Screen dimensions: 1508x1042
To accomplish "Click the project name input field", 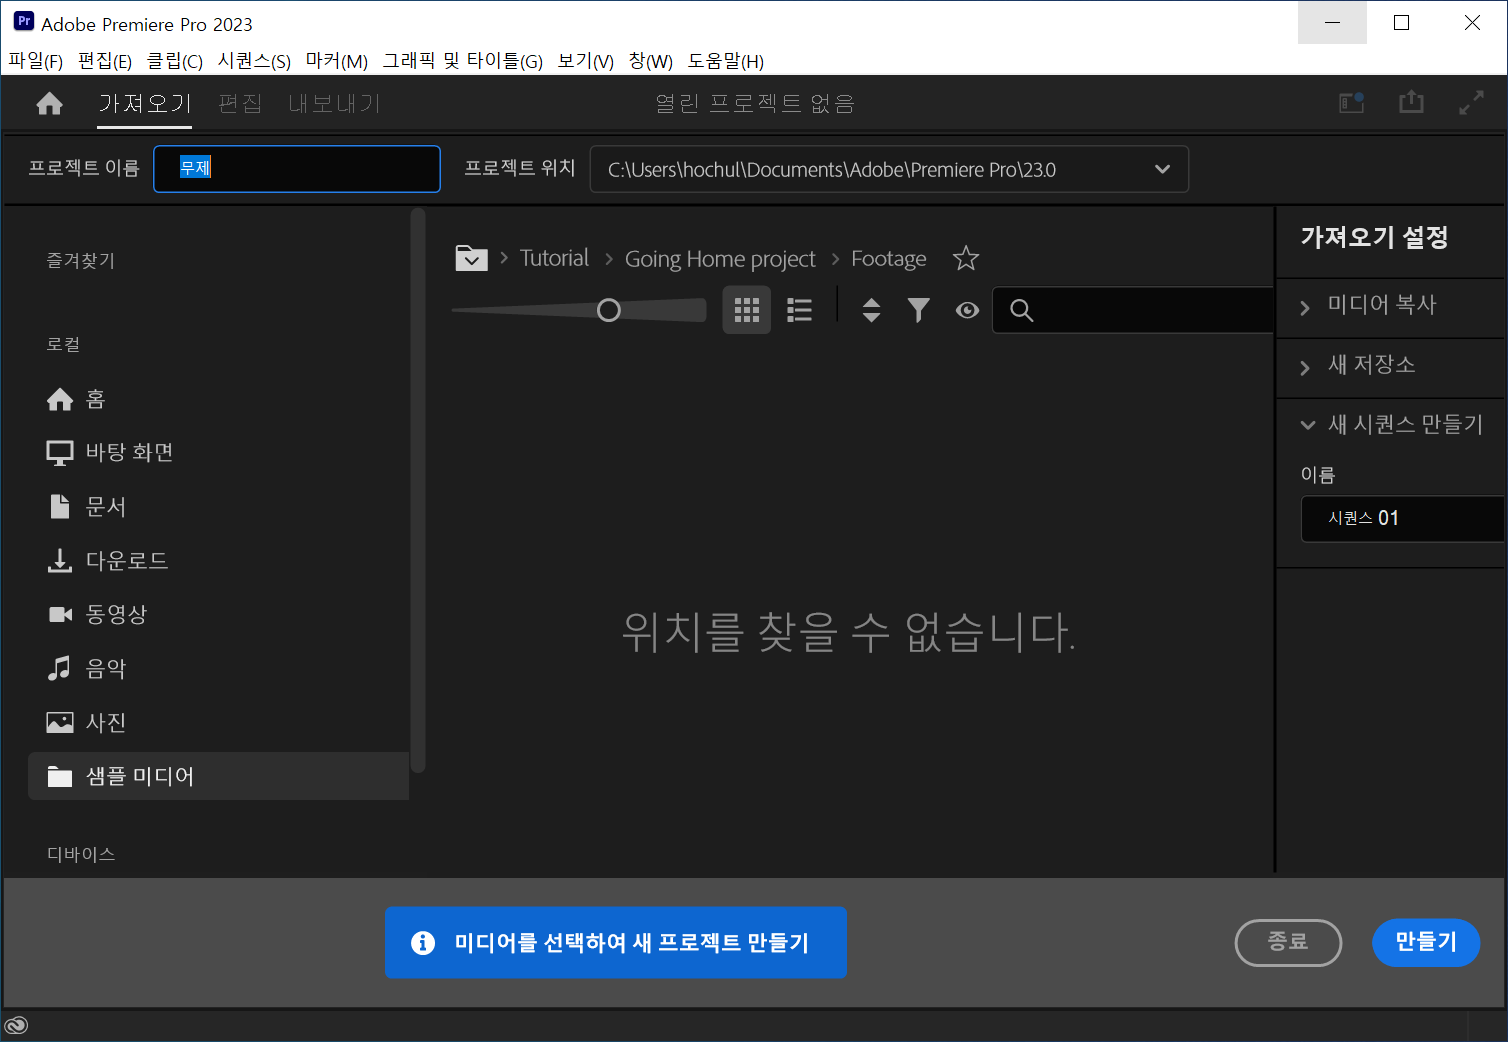I will click(x=297, y=169).
